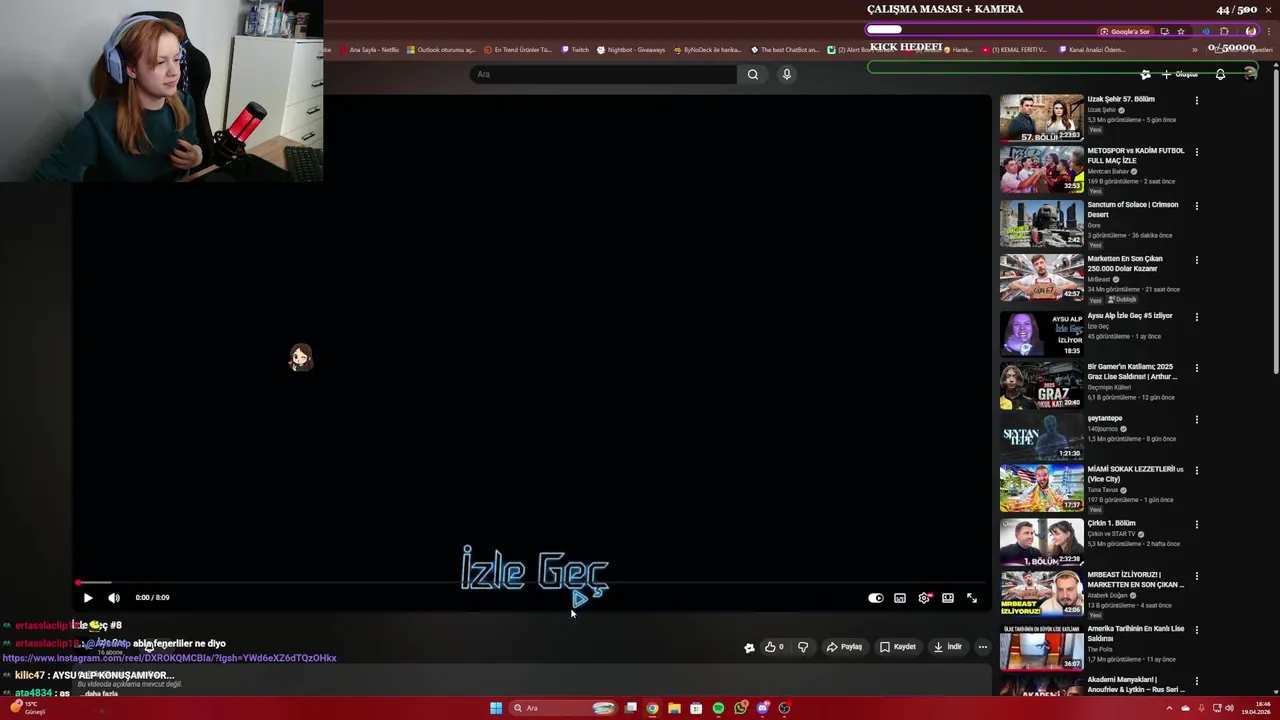Mute the video player volume
The width and height of the screenshot is (1280, 720).
(114, 598)
